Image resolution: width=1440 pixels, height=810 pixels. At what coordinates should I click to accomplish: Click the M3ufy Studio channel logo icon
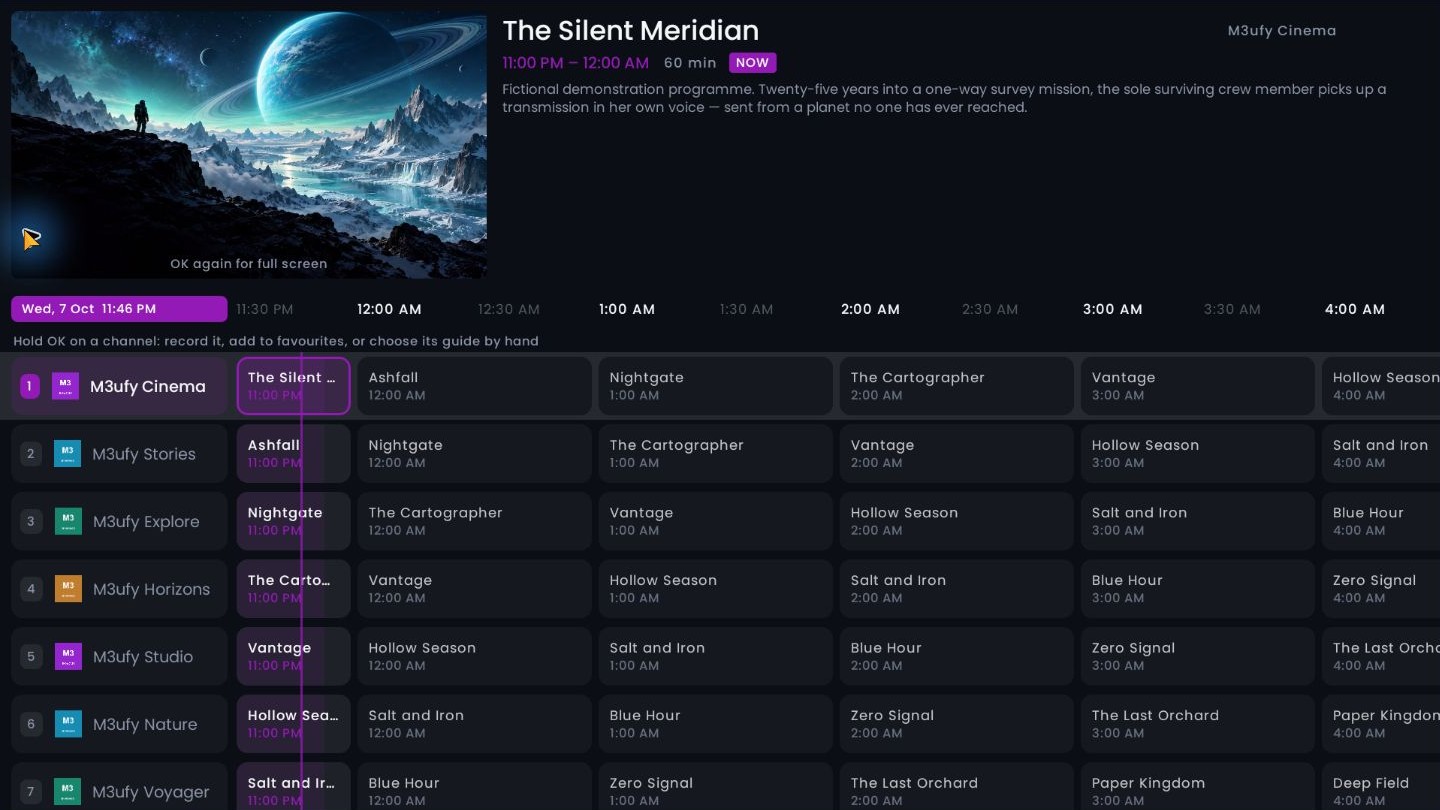click(68, 656)
